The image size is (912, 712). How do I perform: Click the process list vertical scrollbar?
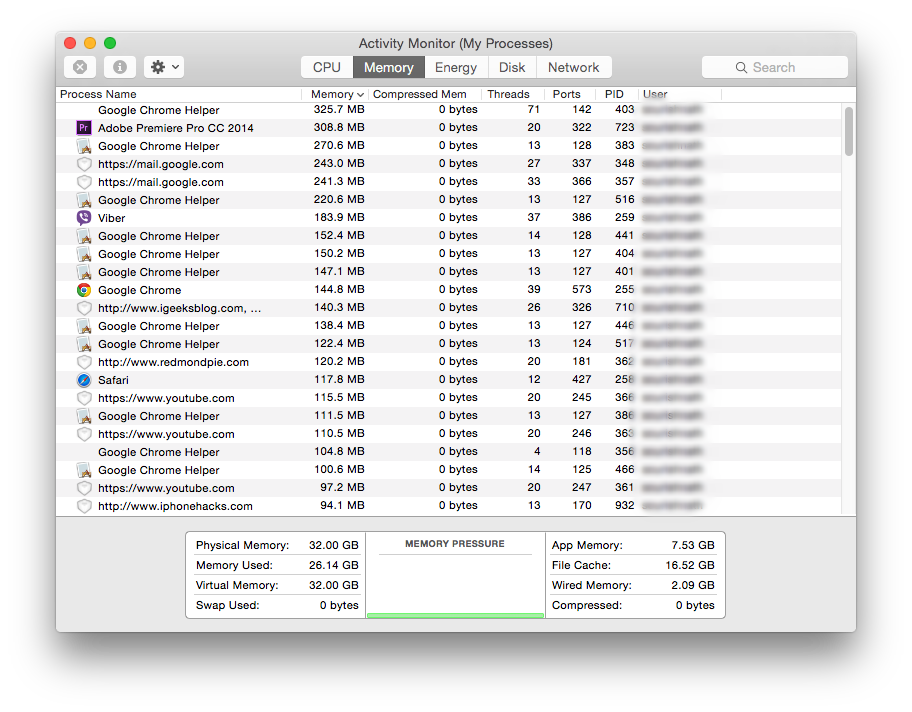click(849, 131)
